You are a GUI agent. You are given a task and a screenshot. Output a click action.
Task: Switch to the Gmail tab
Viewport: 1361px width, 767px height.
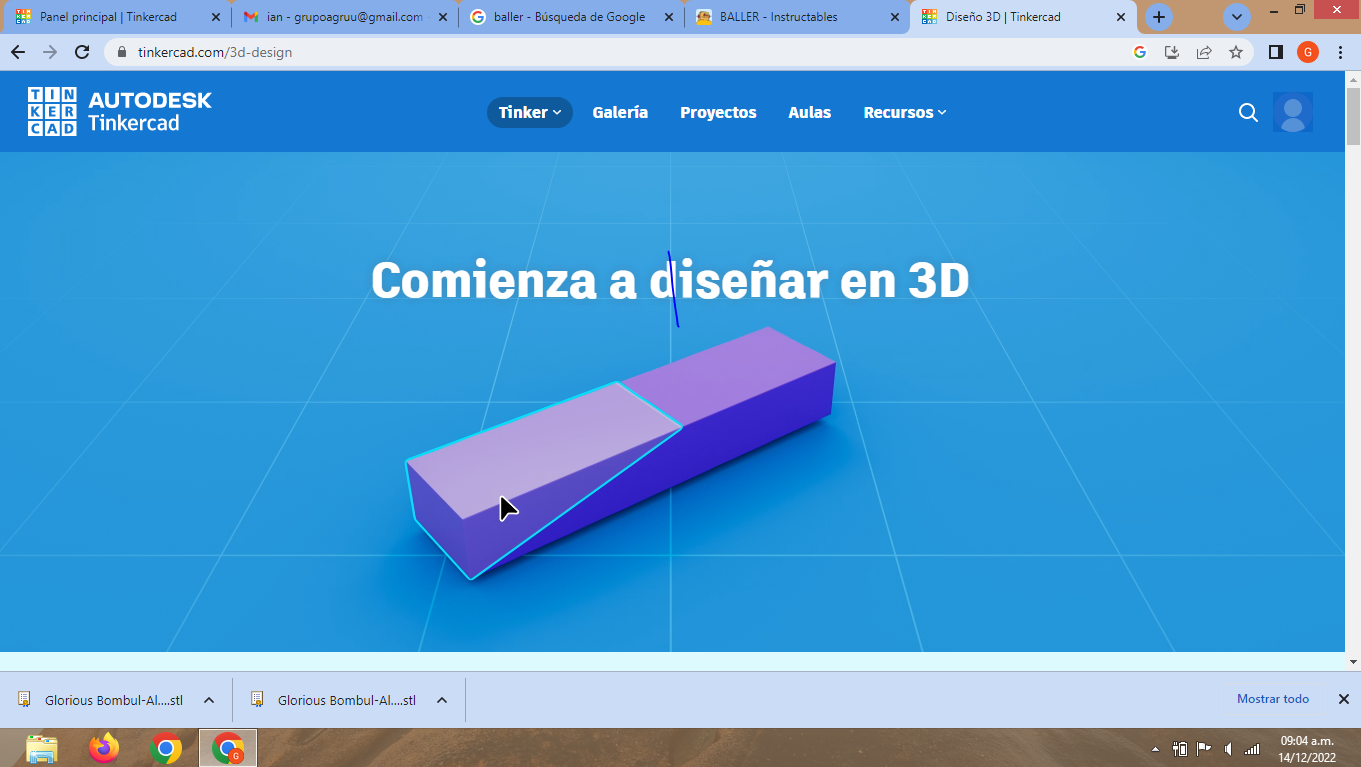[345, 17]
